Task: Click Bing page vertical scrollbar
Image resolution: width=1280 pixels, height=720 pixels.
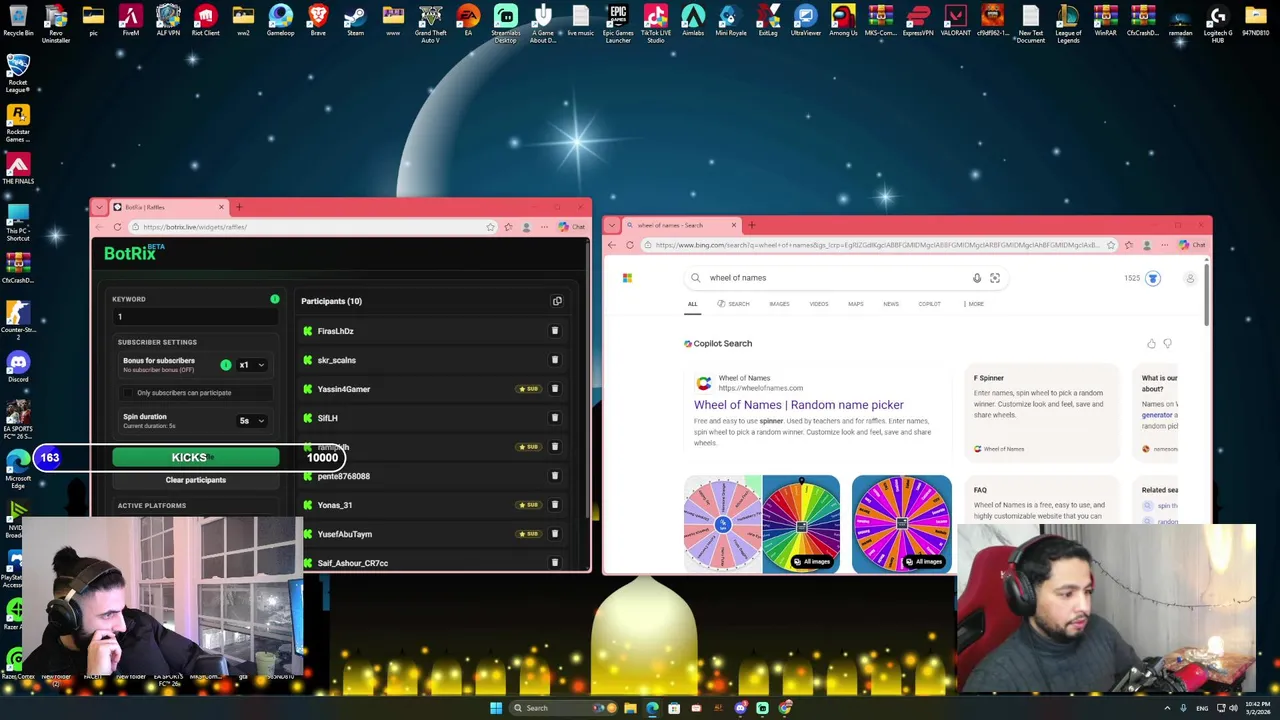Action: click(x=1207, y=295)
